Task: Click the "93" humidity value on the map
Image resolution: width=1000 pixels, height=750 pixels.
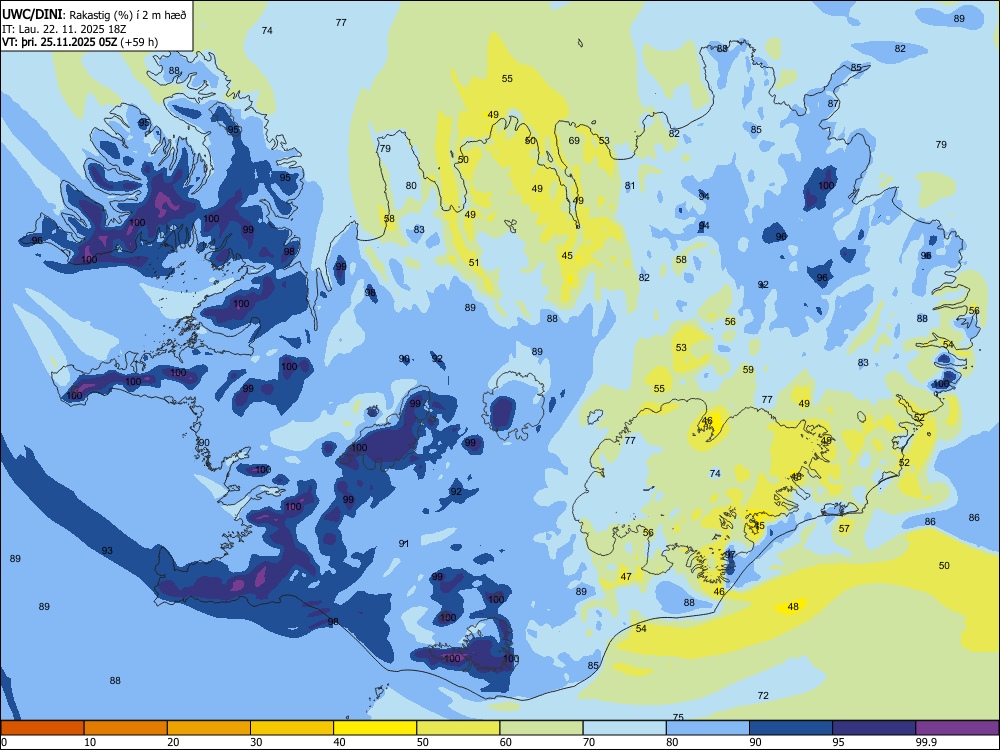Action: pyautogui.click(x=107, y=550)
